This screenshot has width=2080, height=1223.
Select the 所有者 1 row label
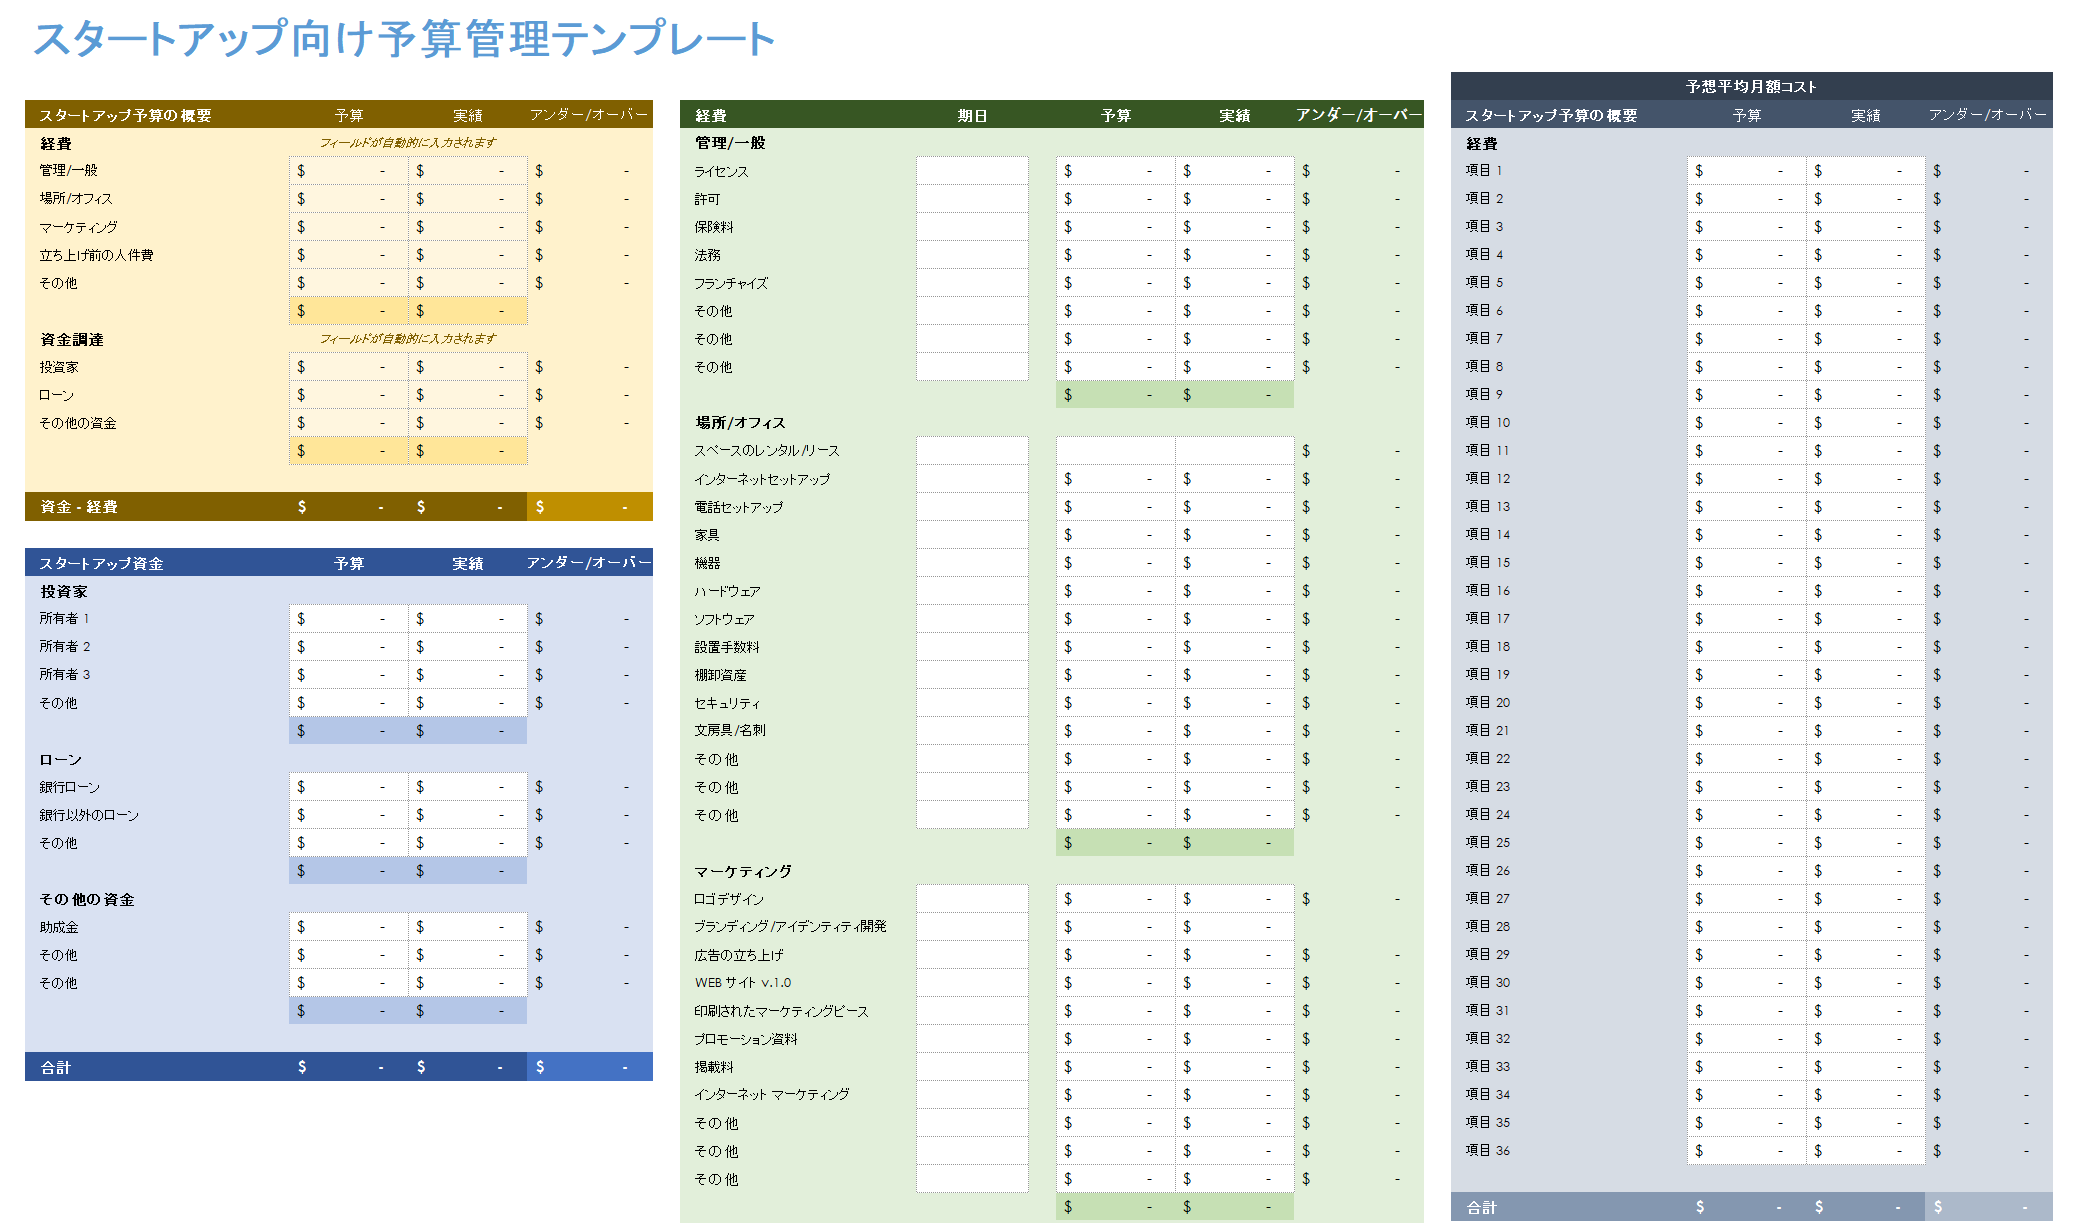tap(65, 619)
